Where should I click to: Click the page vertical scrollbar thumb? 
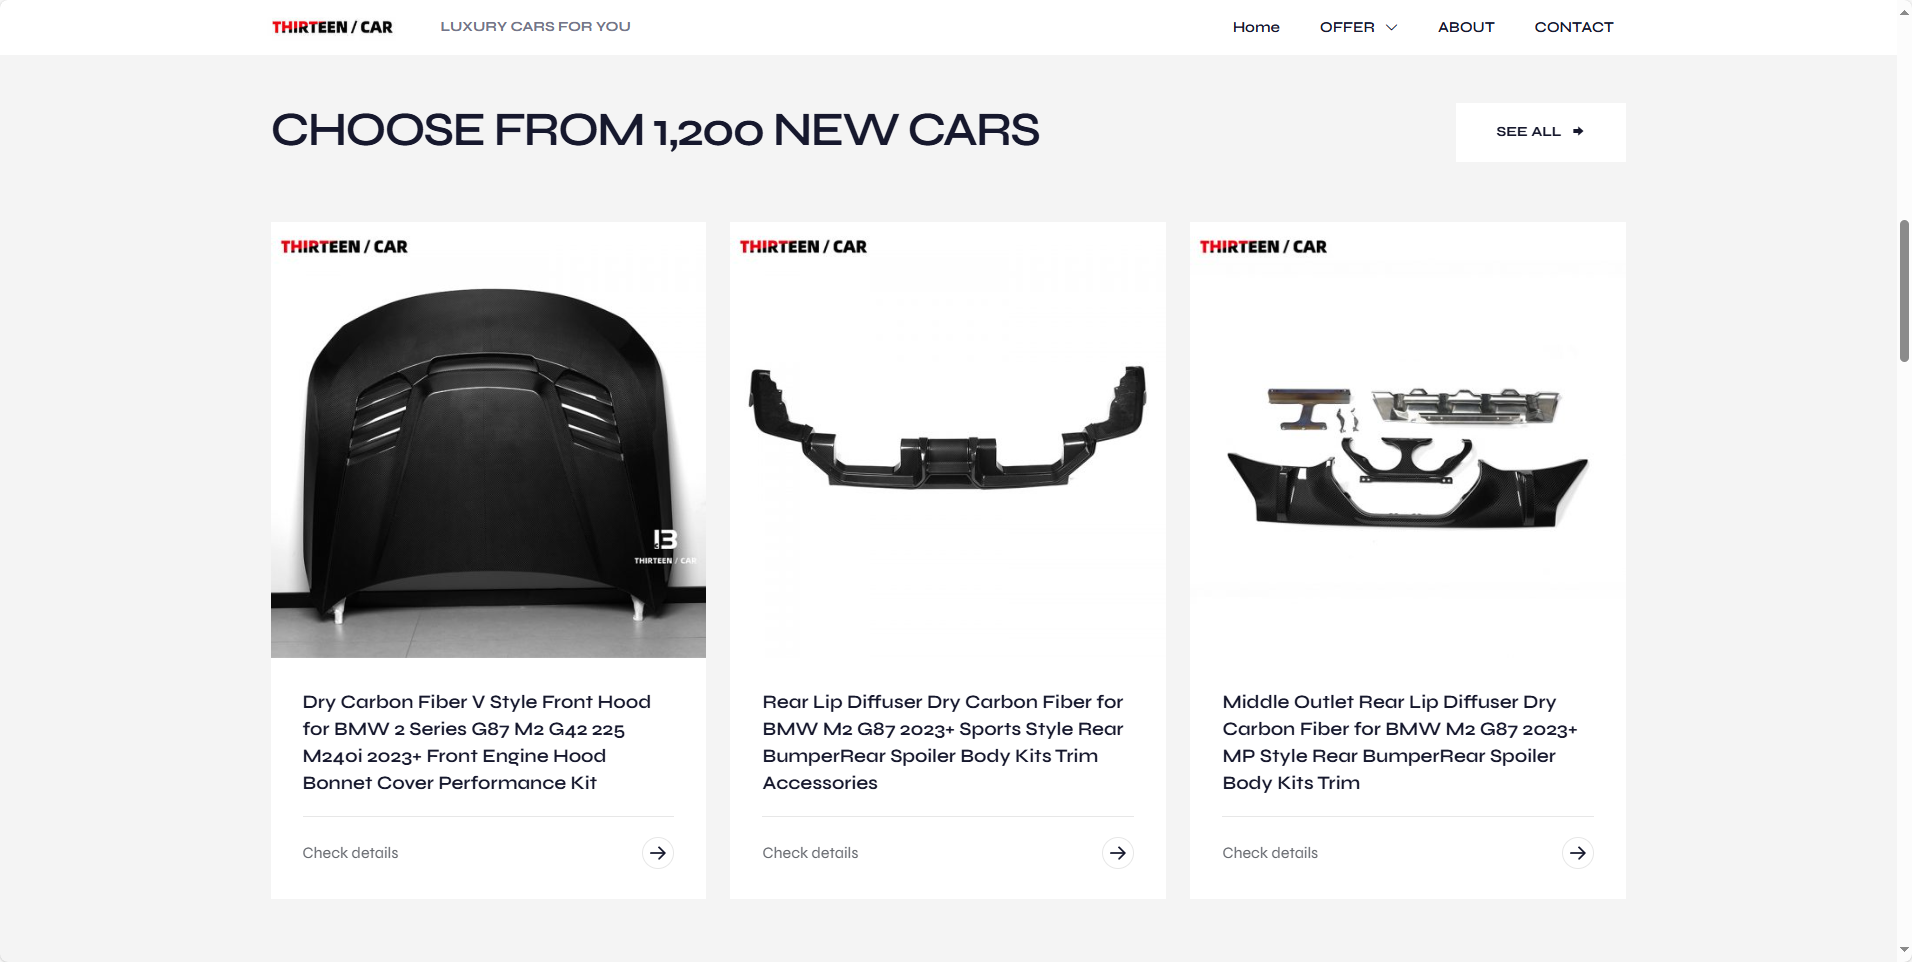(1904, 290)
